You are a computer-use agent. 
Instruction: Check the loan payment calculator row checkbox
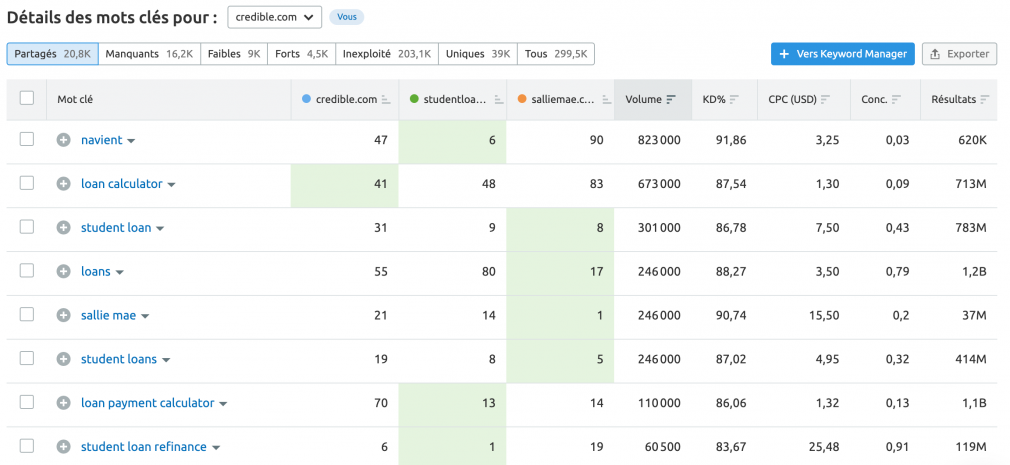tap(26, 402)
